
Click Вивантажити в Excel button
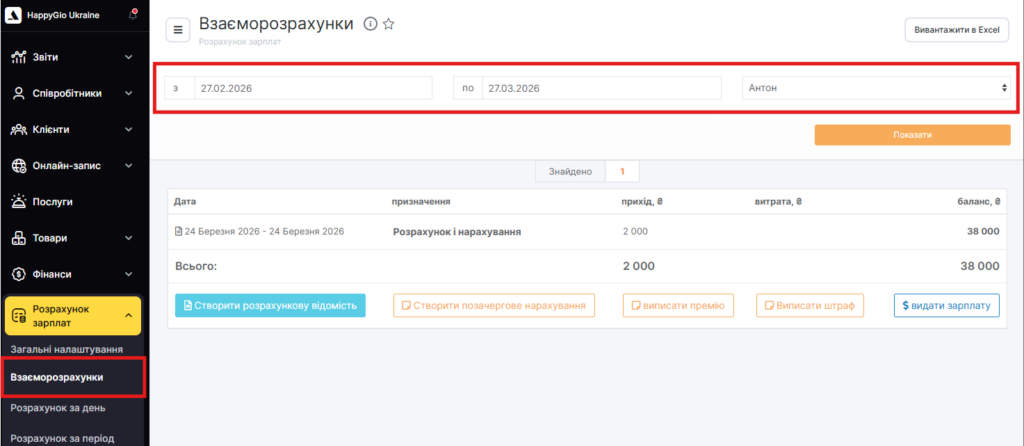click(956, 30)
